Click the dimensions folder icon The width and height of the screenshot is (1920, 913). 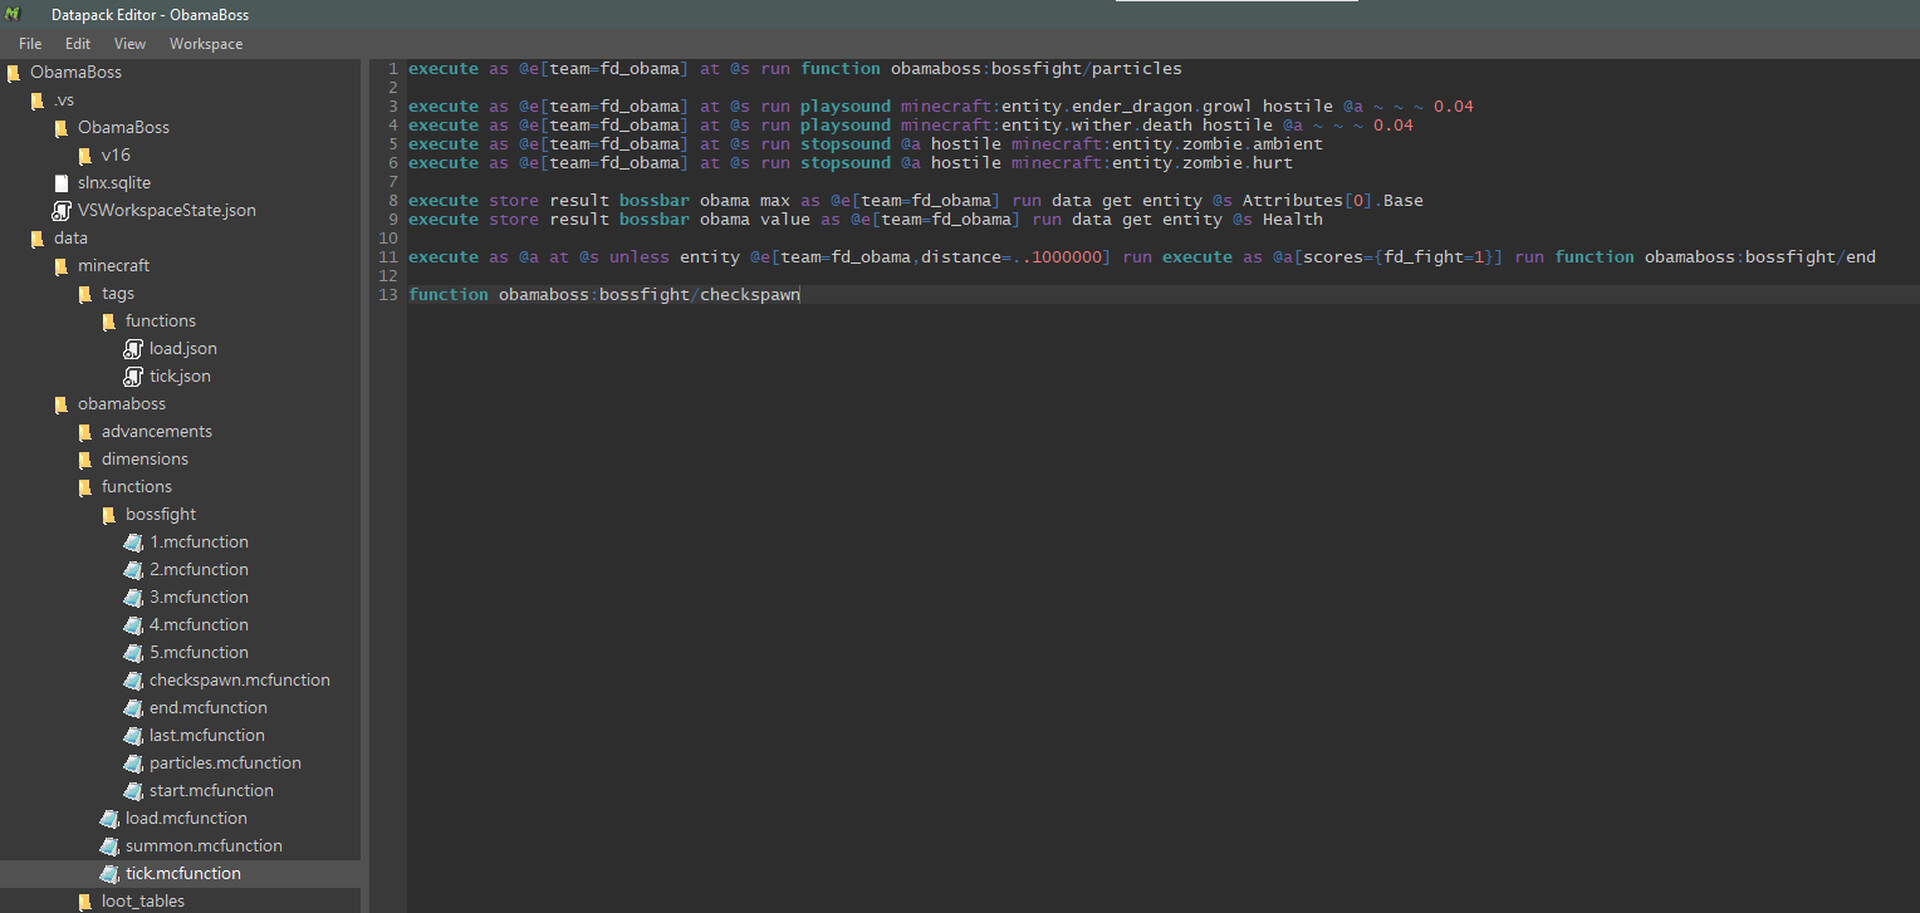tap(86, 459)
